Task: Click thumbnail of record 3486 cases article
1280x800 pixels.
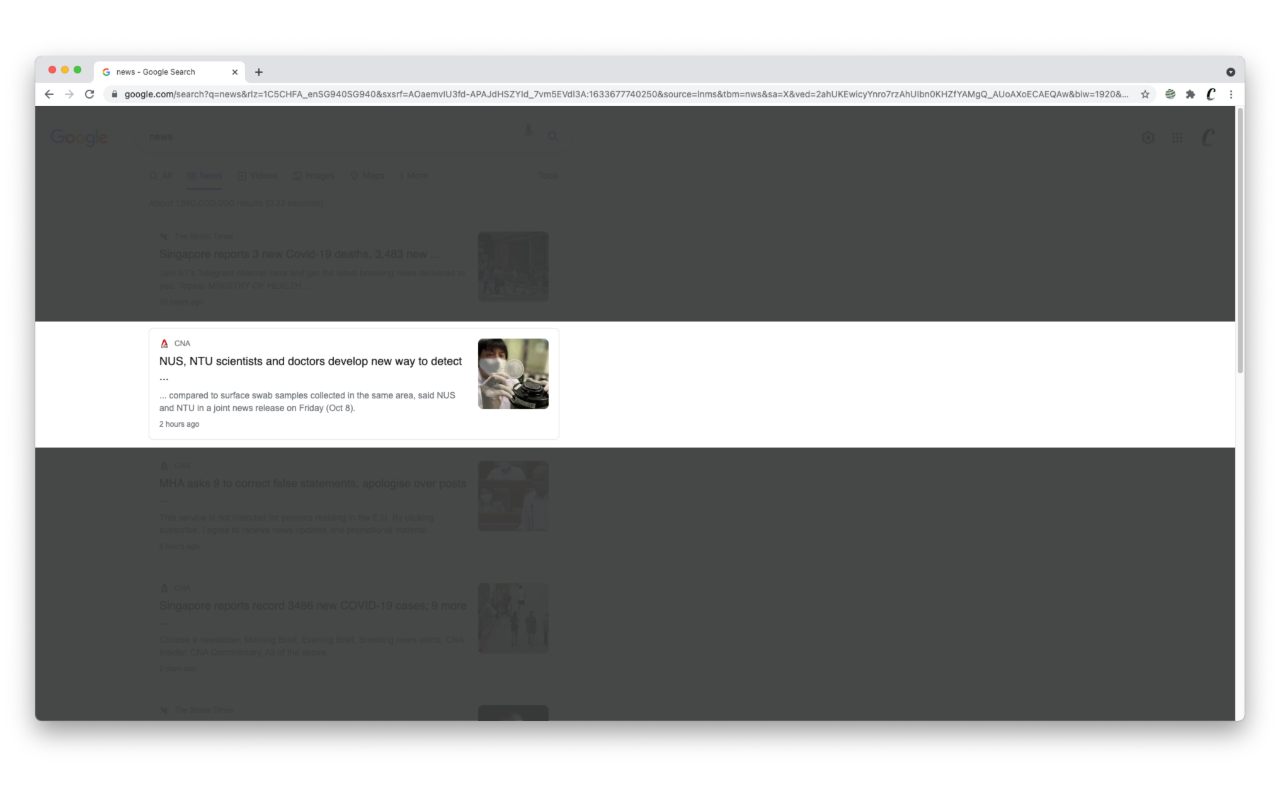Action: coord(513,618)
